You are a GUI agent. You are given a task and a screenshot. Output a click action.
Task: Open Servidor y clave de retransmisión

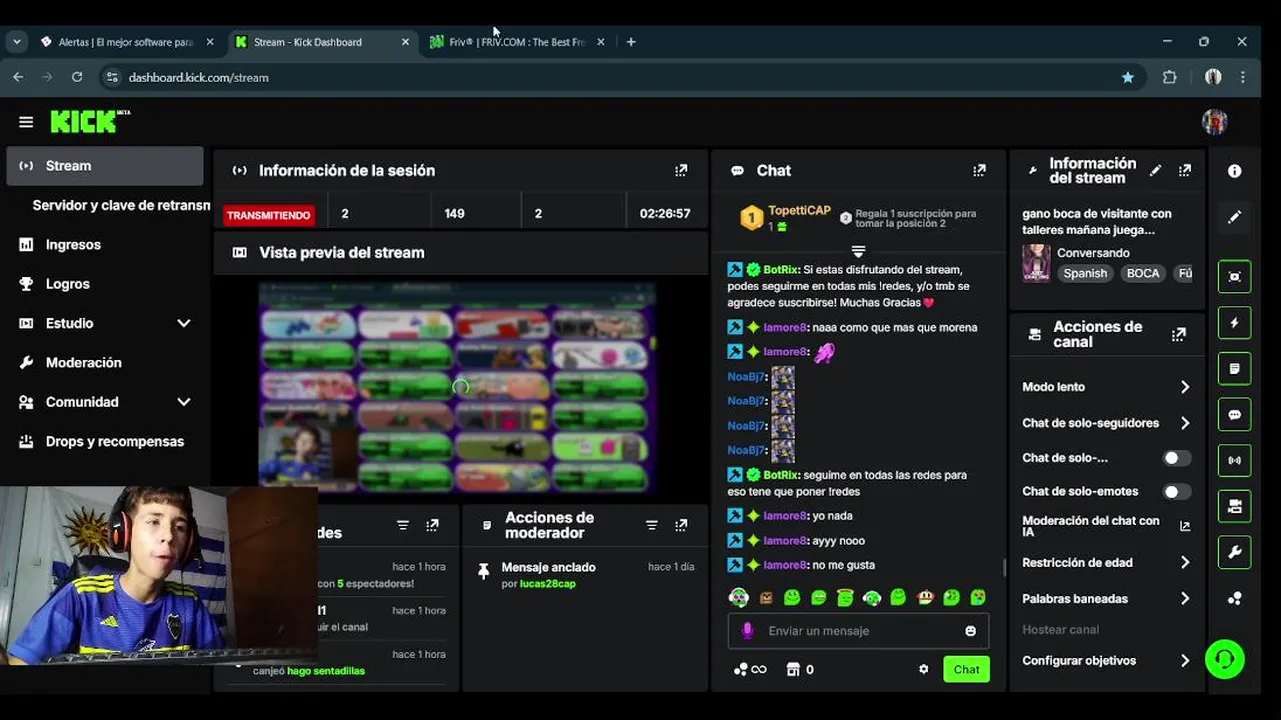(121, 205)
